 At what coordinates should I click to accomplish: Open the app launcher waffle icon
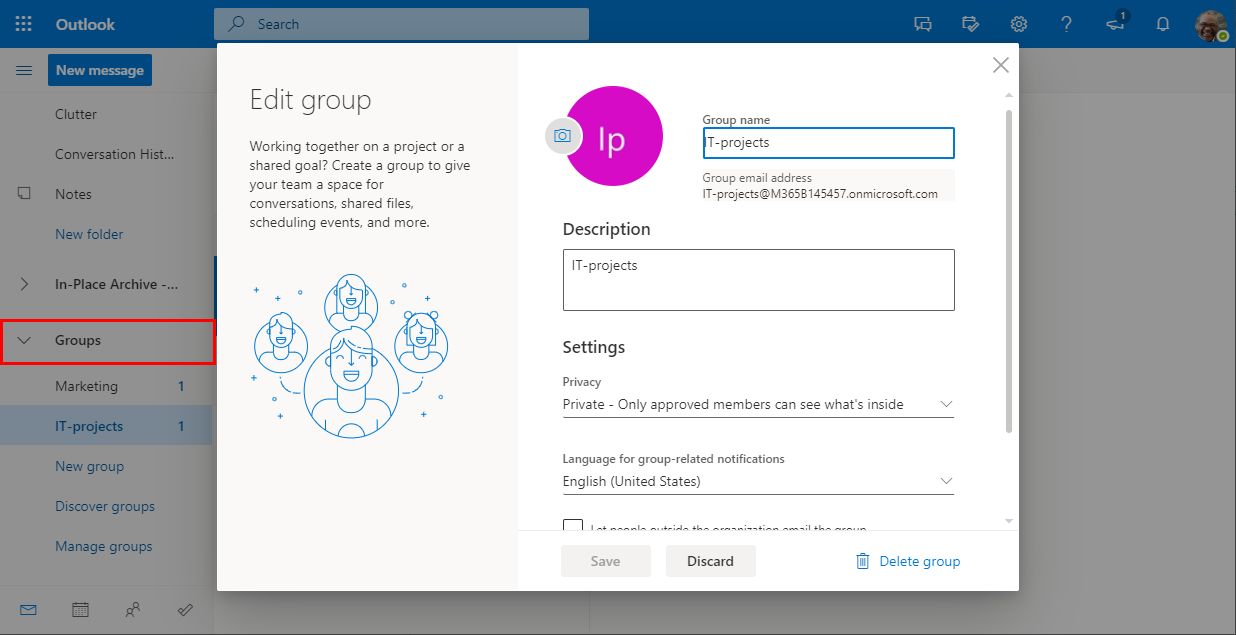click(24, 24)
